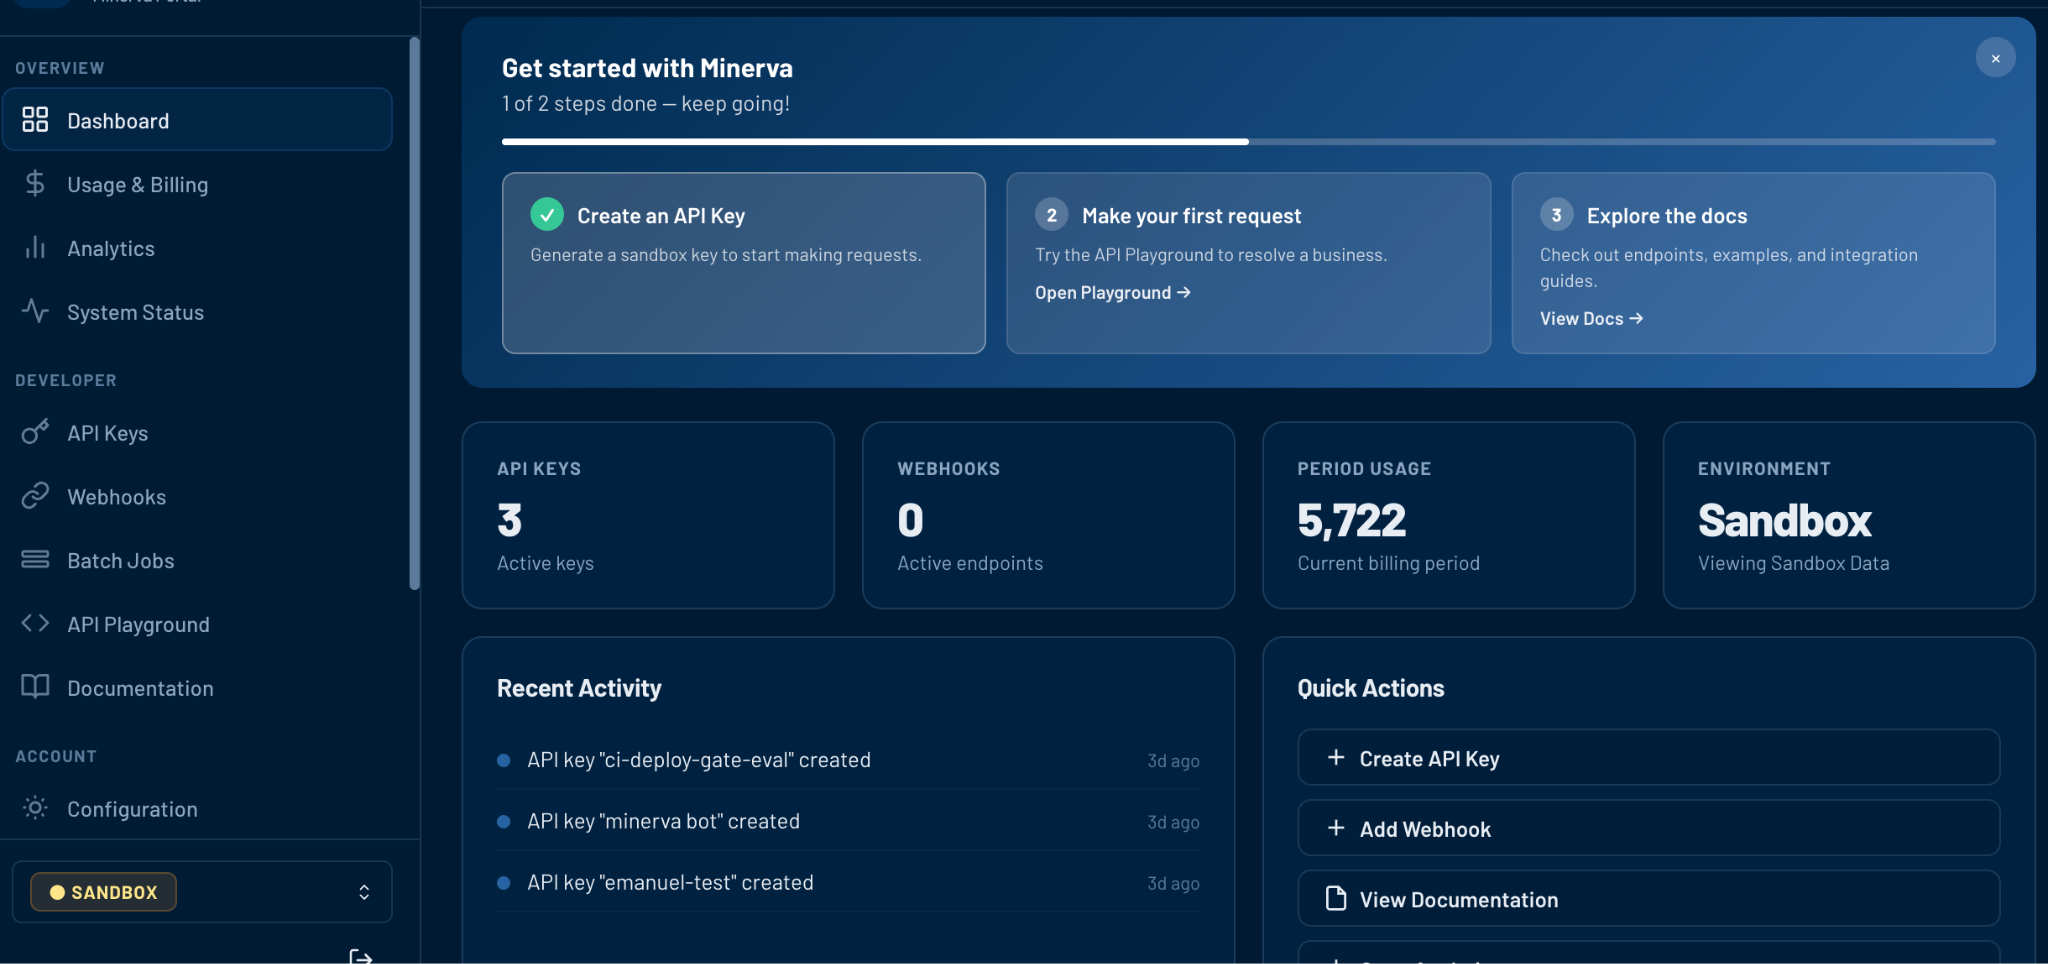The height and width of the screenshot is (964, 2048).
Task: Open the API Keys page
Action: pos(197,432)
